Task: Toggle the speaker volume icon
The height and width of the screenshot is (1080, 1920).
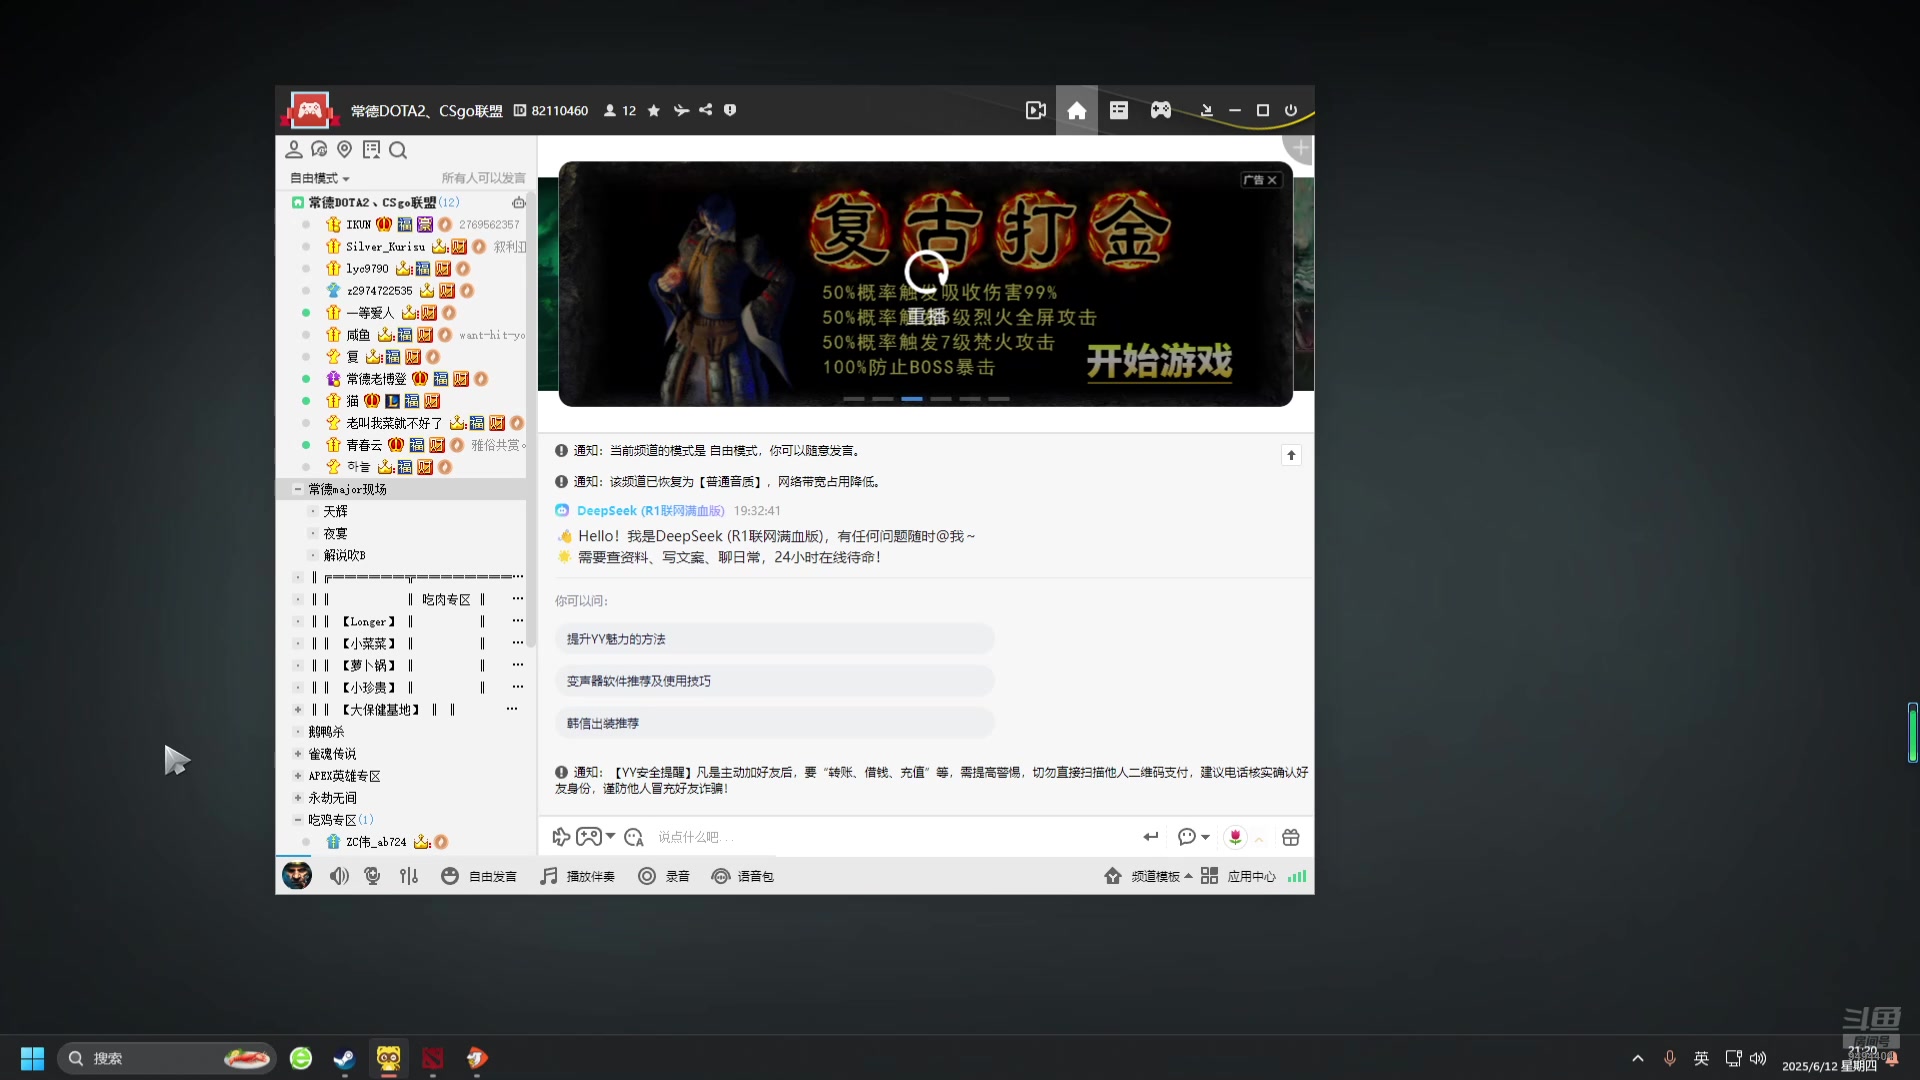Action: tap(340, 876)
